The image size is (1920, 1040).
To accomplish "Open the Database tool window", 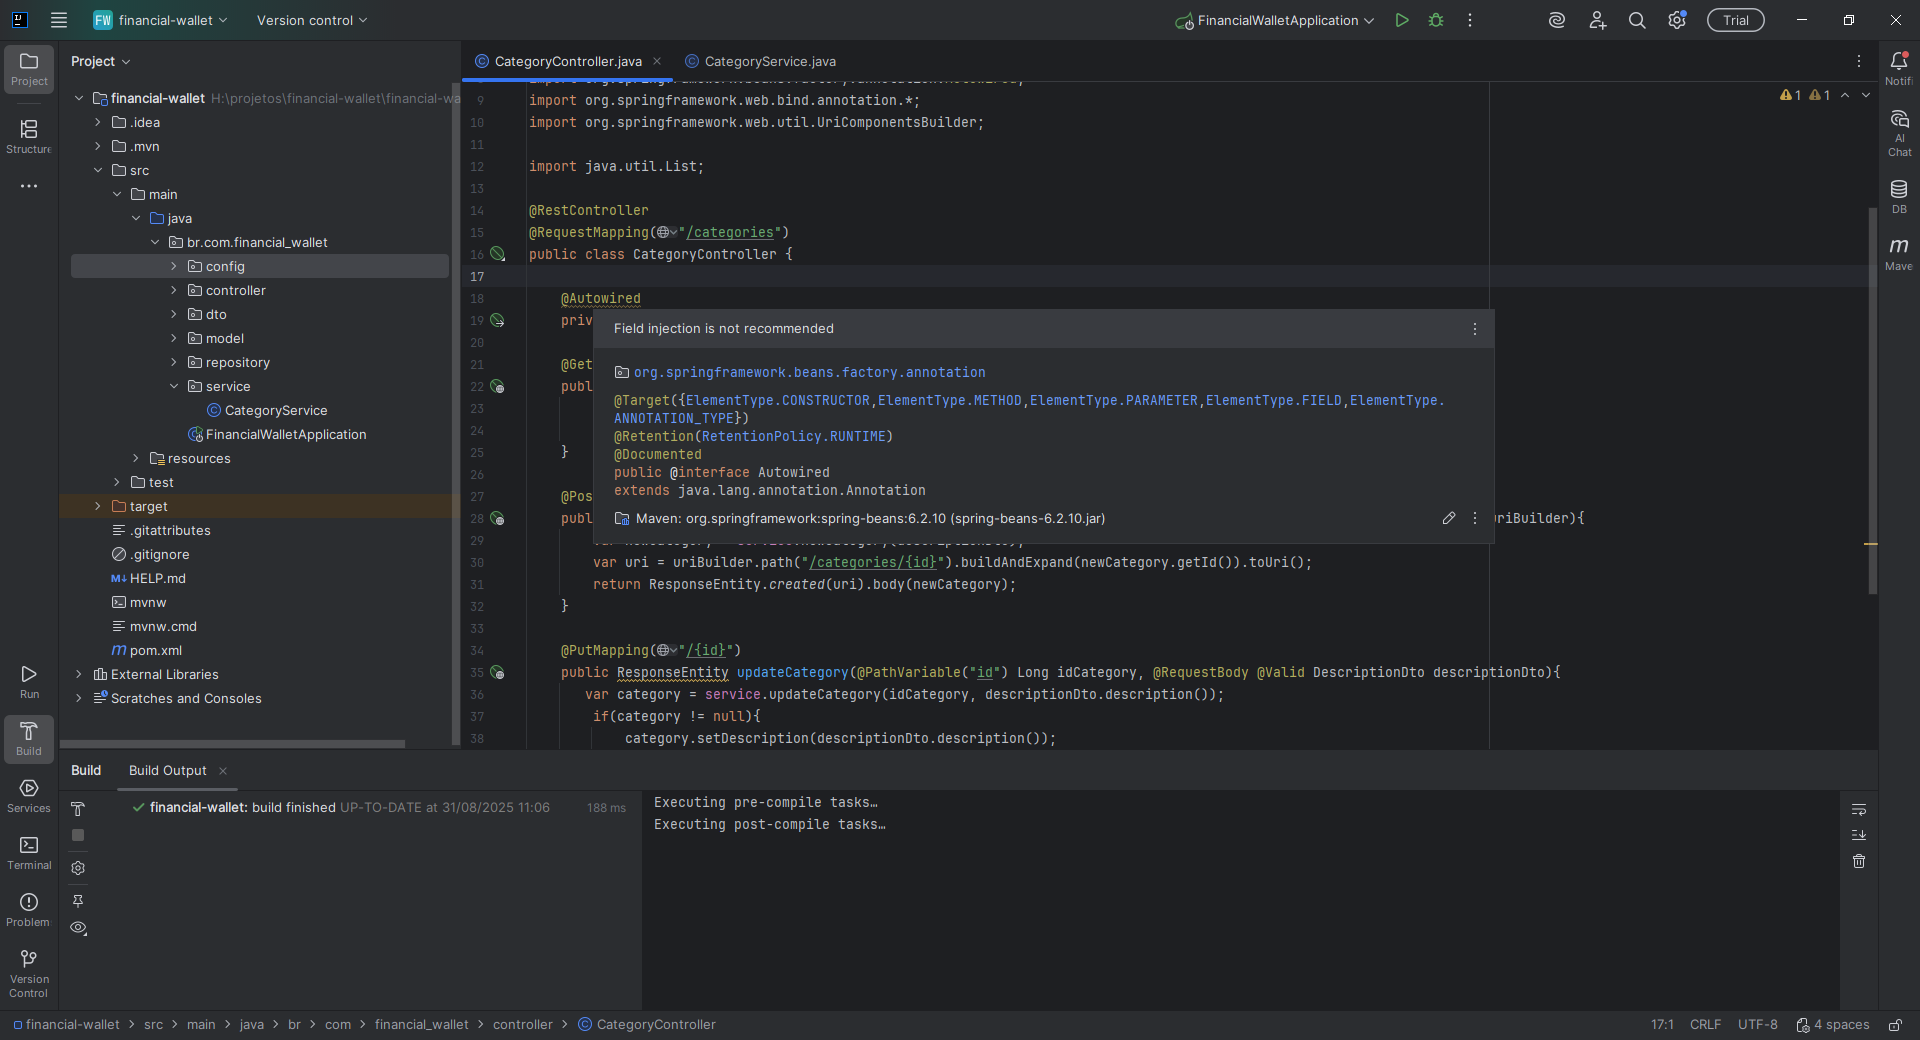I will (x=1898, y=196).
